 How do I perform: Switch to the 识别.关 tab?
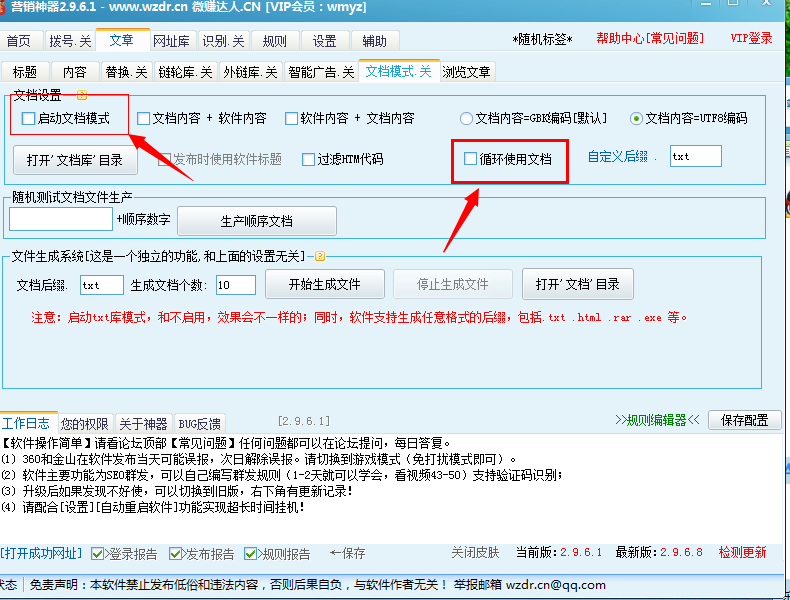click(224, 41)
